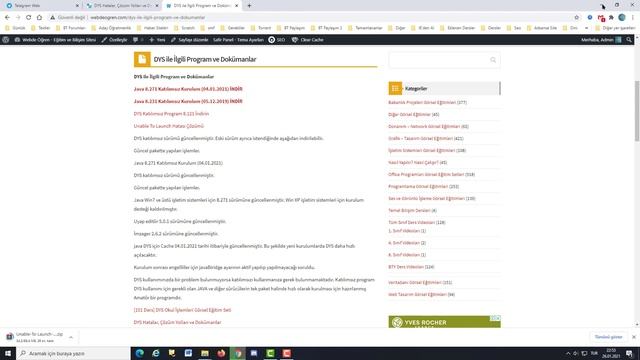Click the blue round extension icon in toolbar

point(590,18)
